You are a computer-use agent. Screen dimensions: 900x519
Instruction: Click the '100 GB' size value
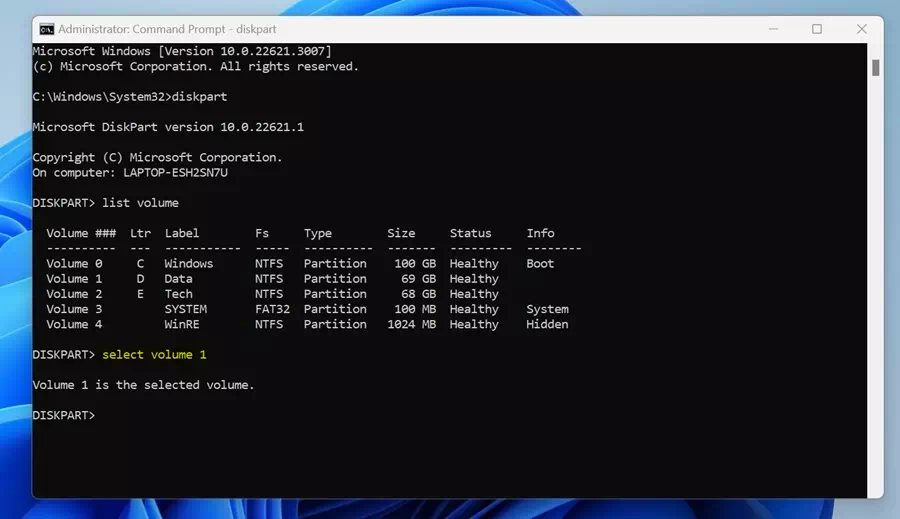415,264
